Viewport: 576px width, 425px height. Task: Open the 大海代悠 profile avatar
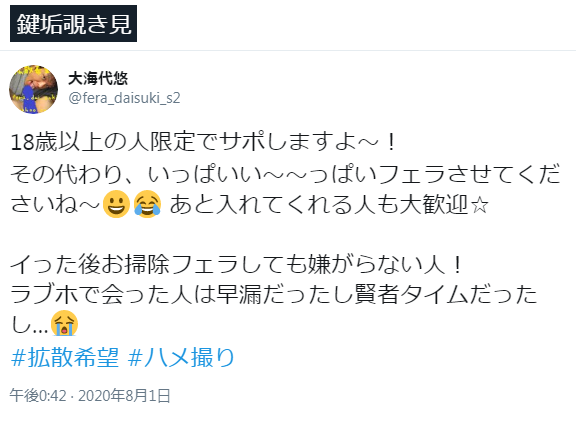click(x=33, y=89)
